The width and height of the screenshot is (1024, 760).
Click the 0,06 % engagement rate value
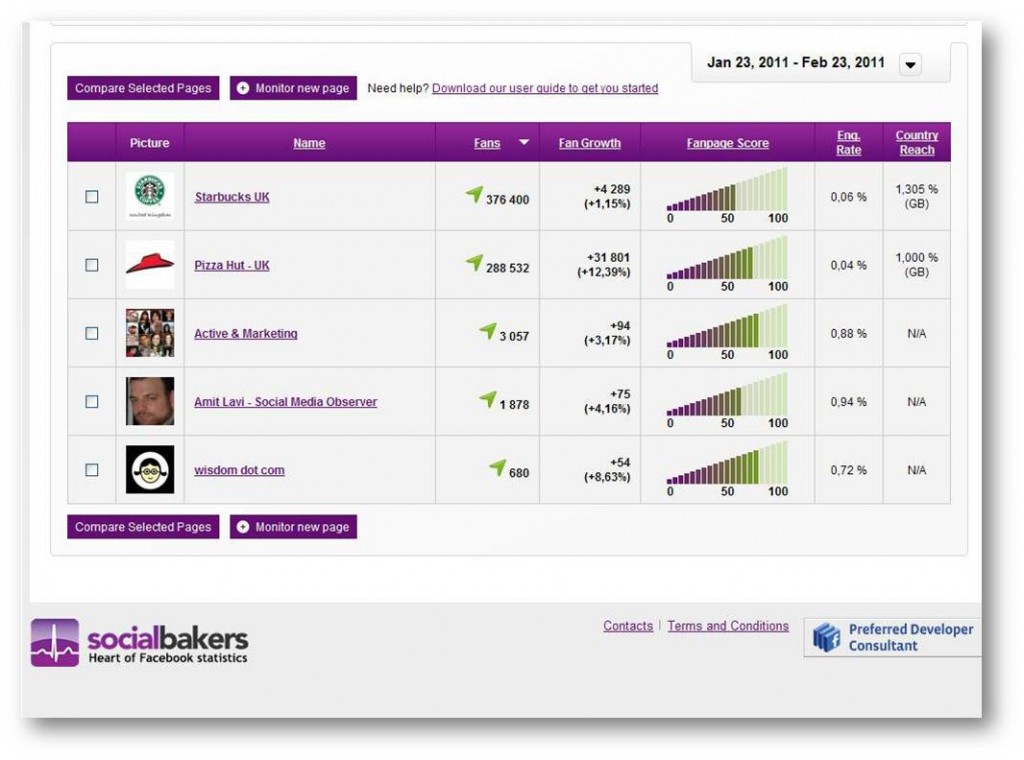pos(848,197)
